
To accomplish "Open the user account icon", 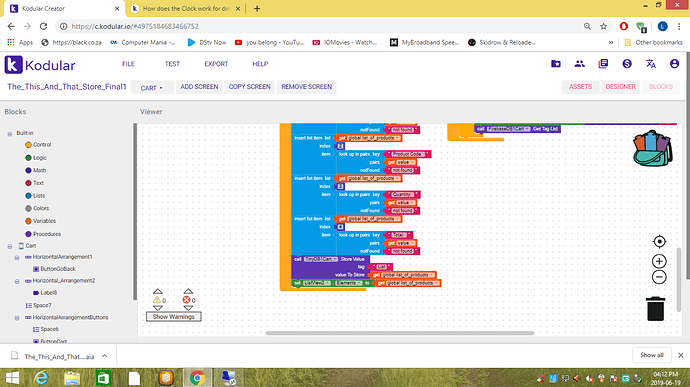I will (674, 64).
